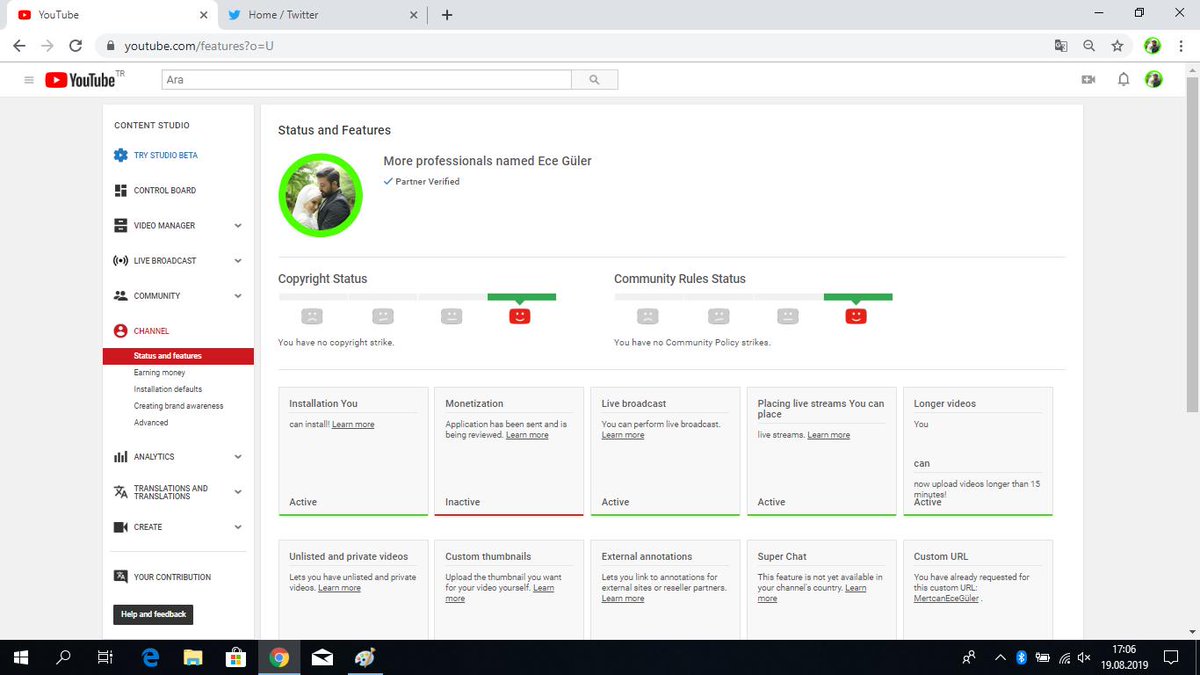
Task: Click the red copyright status smiley face
Action: coord(519,316)
